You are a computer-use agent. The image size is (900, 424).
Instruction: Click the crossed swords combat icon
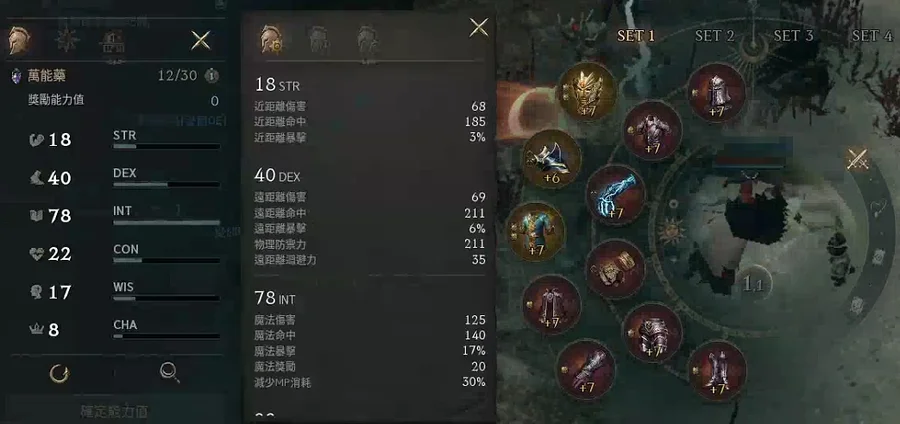858,158
